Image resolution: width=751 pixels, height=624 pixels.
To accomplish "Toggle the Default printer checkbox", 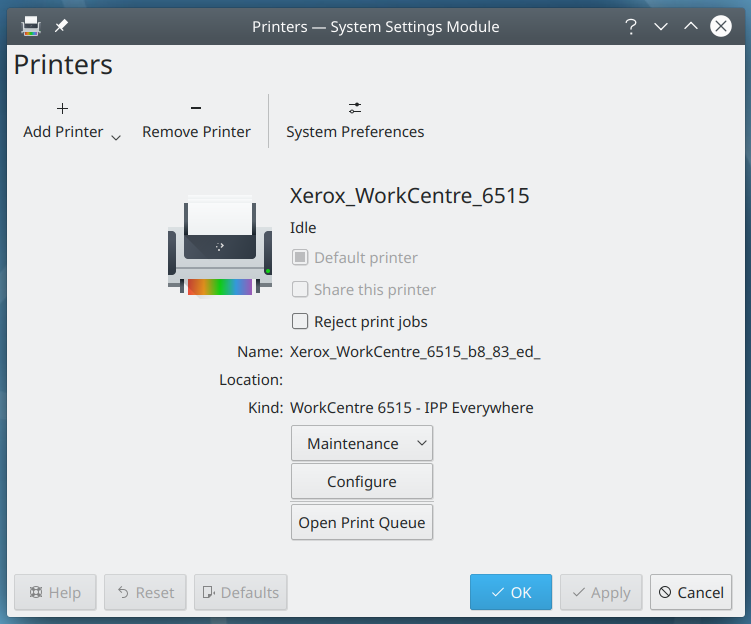I will pyautogui.click(x=300, y=258).
